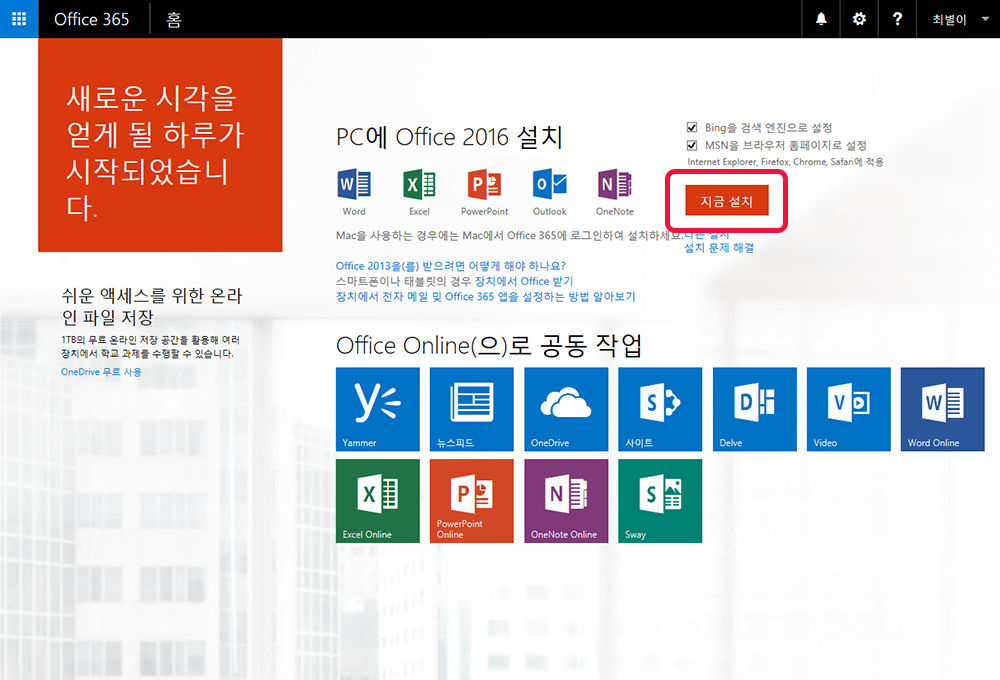
Task: Open the Excel Online tile
Action: [378, 501]
